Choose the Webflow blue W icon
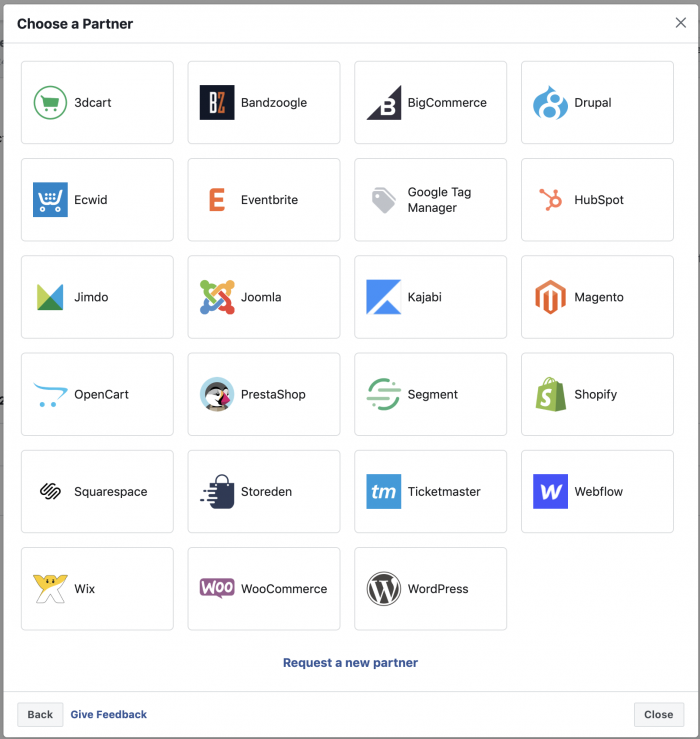This screenshot has width=700, height=739. point(550,492)
